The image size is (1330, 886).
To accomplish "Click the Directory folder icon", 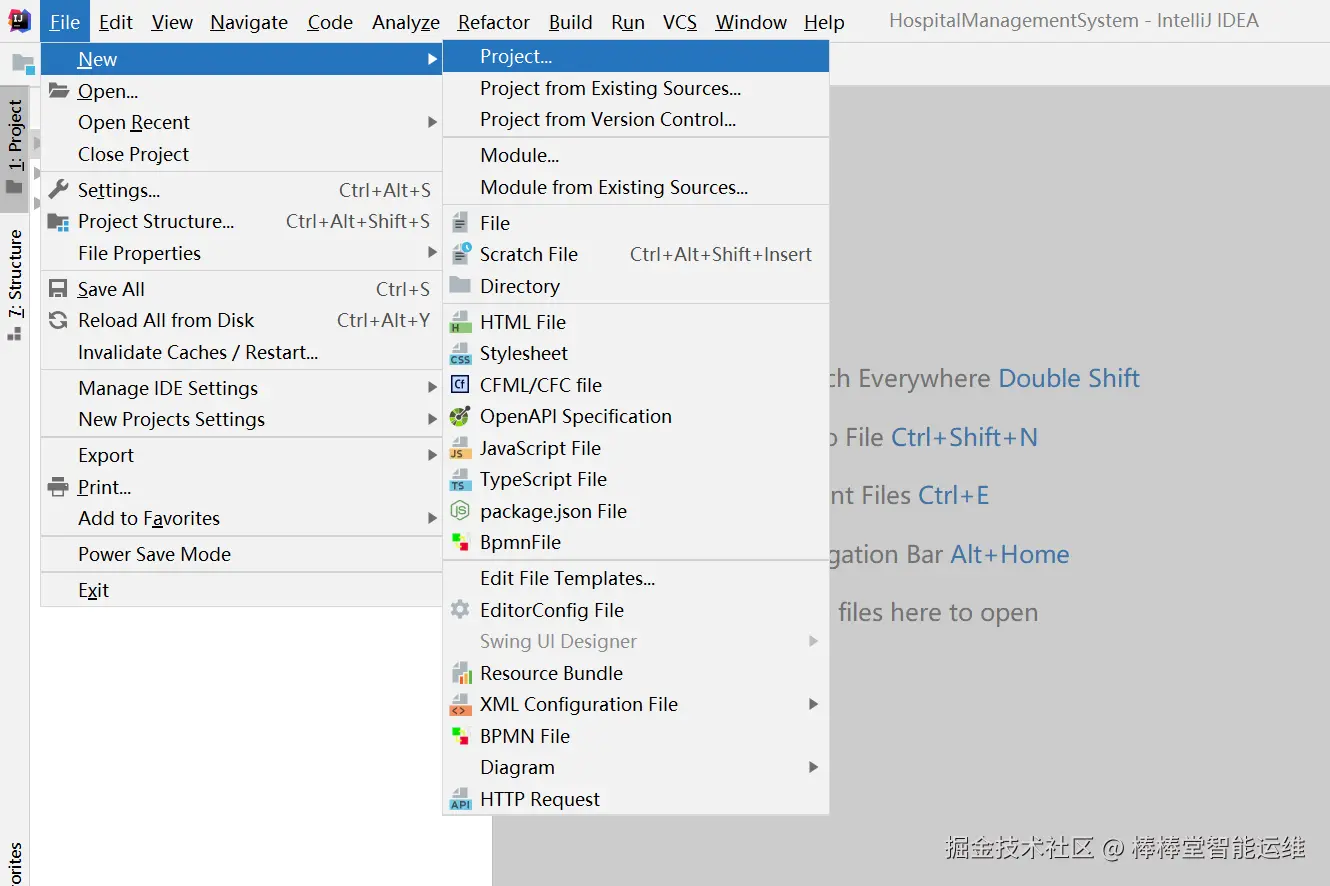I will click(x=460, y=285).
